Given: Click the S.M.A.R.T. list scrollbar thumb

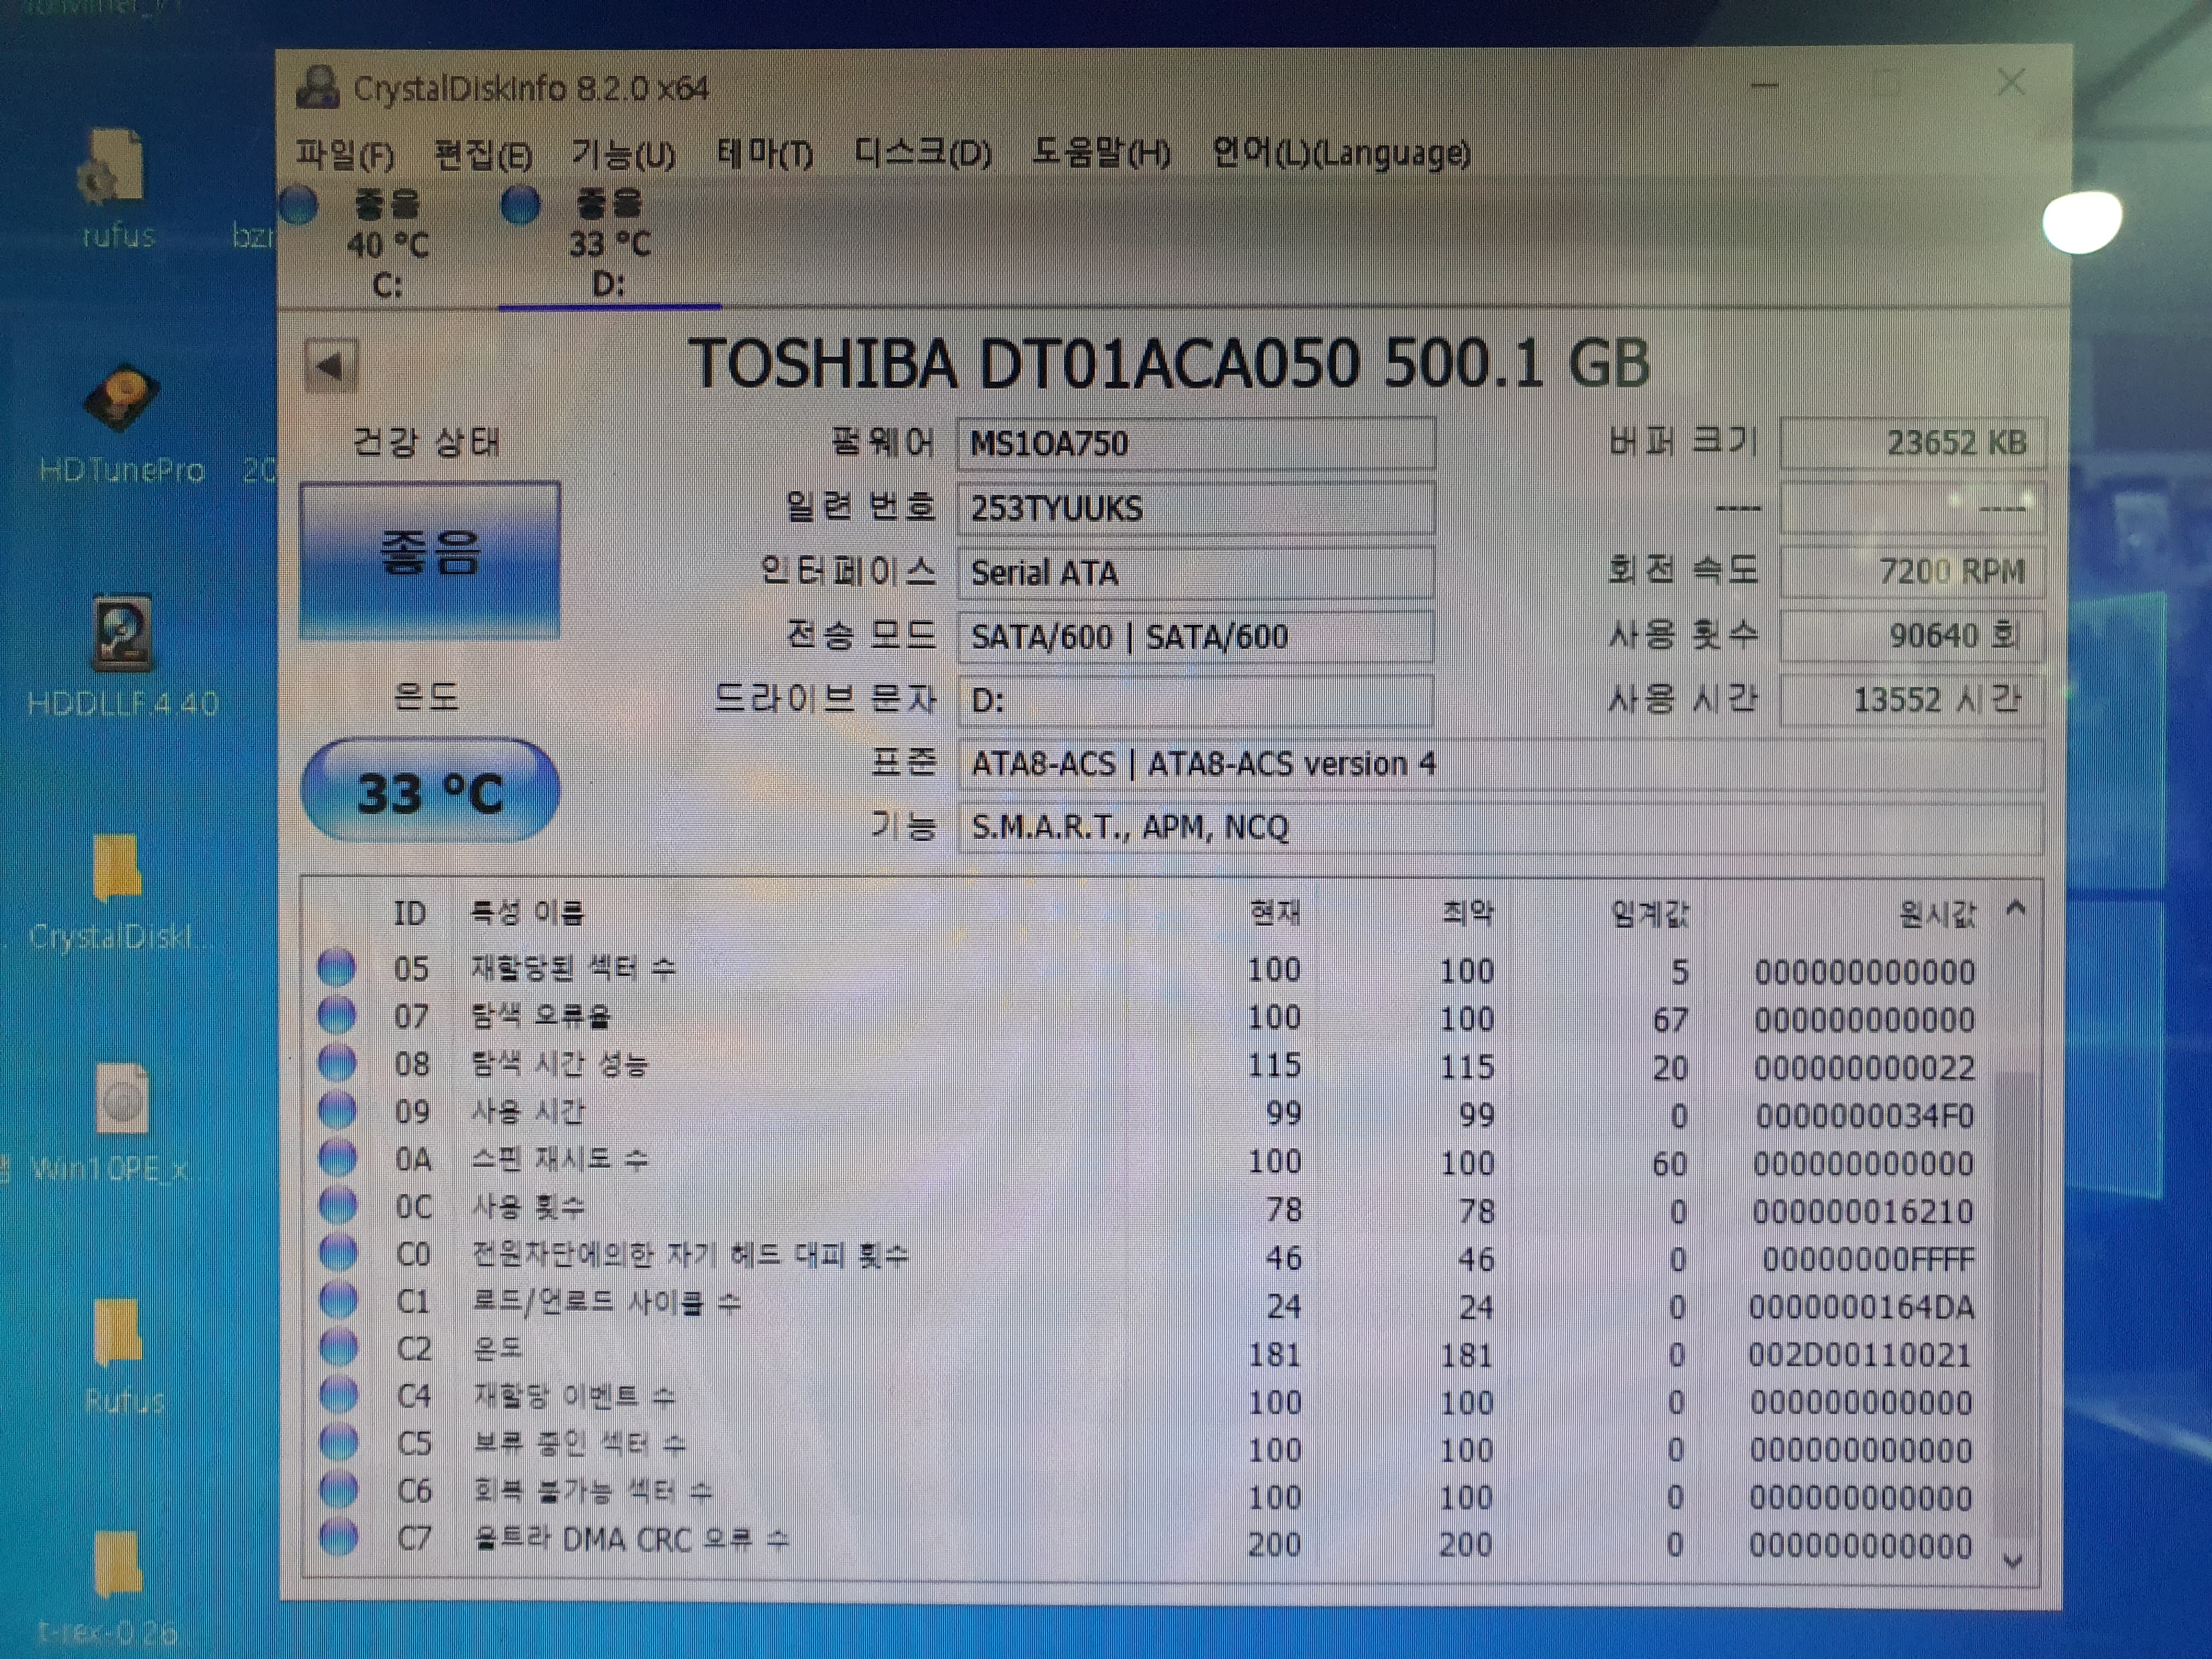Looking at the screenshot, I should [x=2014, y=1303].
